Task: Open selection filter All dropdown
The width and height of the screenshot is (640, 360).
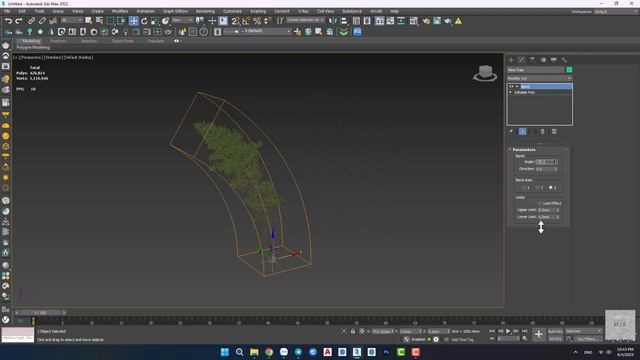Action: point(71,20)
